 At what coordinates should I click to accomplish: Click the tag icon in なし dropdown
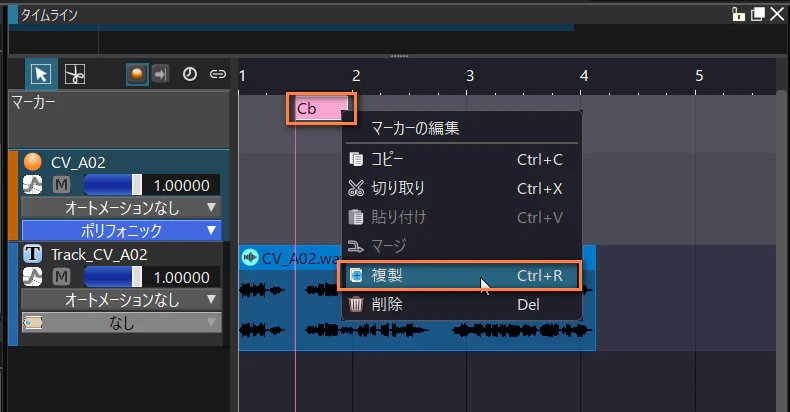(33, 322)
